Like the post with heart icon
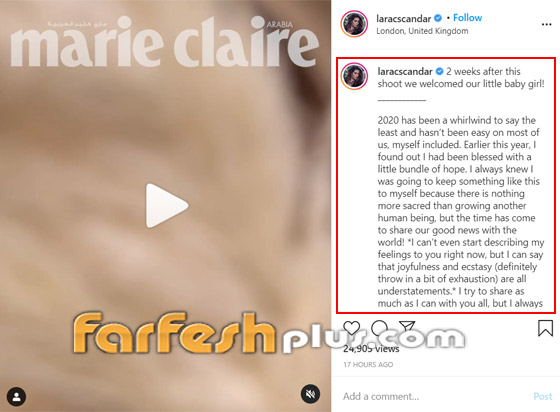 [351, 328]
